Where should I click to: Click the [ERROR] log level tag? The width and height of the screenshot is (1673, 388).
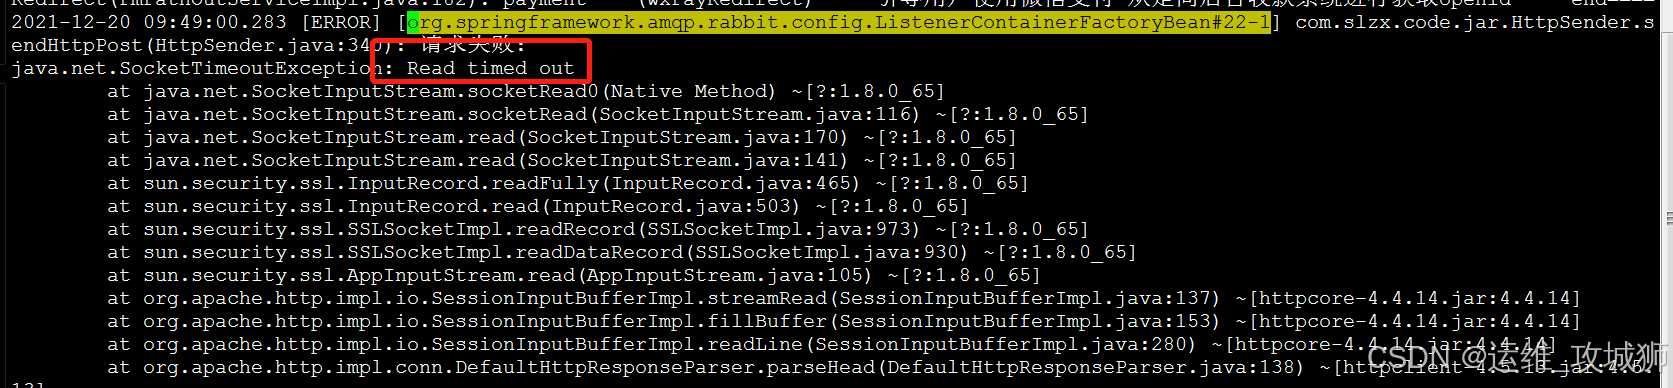tap(342, 22)
